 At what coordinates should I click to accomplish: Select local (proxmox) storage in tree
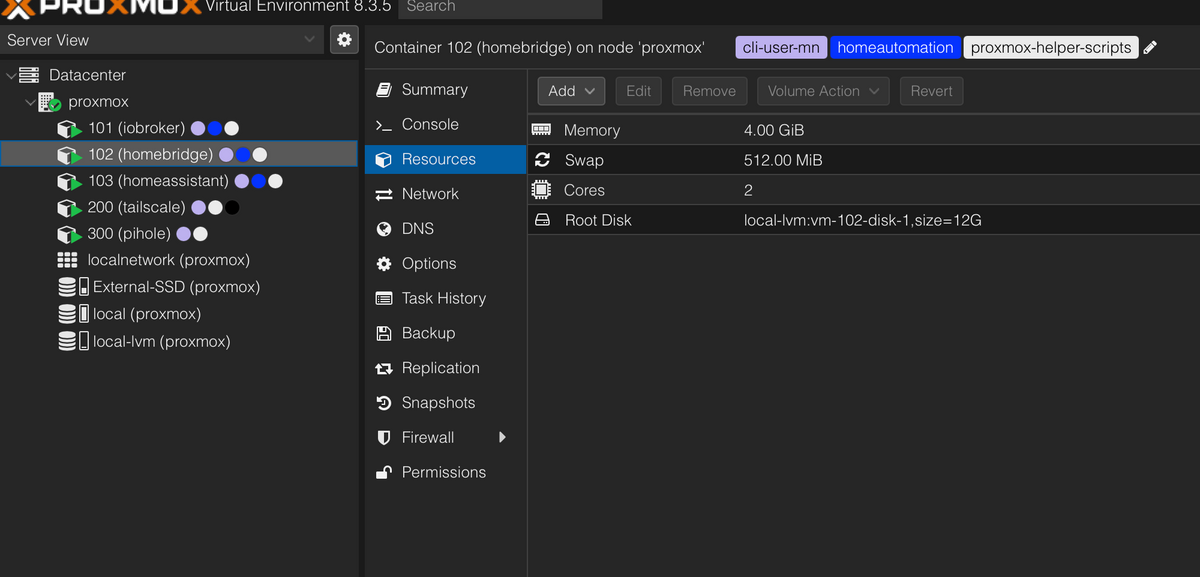point(147,314)
